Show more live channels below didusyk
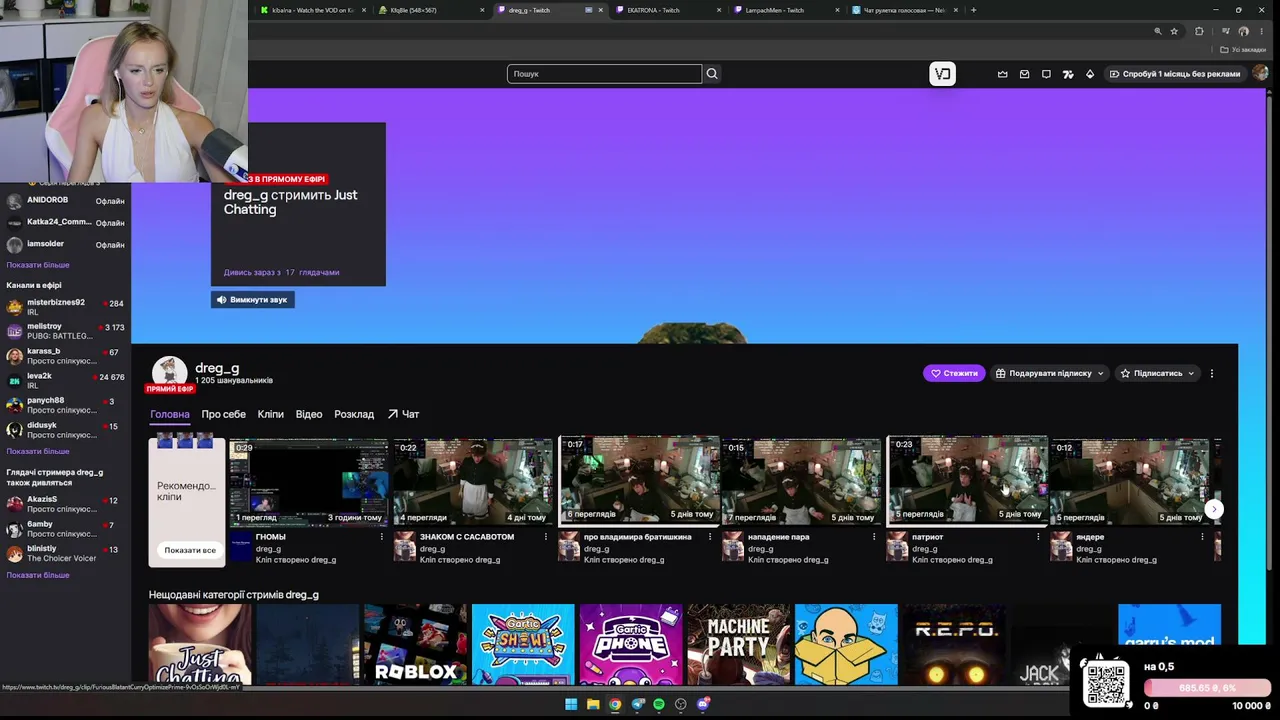This screenshot has width=1280, height=720. pyautogui.click(x=38, y=451)
